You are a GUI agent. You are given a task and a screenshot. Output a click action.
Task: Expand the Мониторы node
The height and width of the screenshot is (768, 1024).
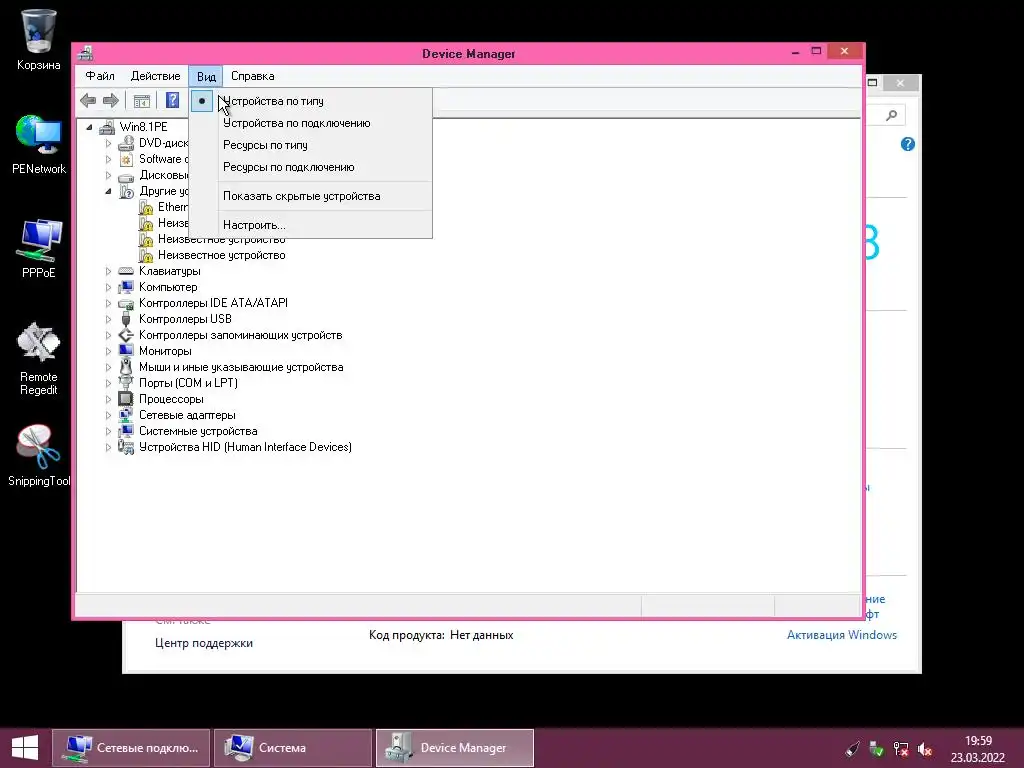pyautogui.click(x=108, y=351)
